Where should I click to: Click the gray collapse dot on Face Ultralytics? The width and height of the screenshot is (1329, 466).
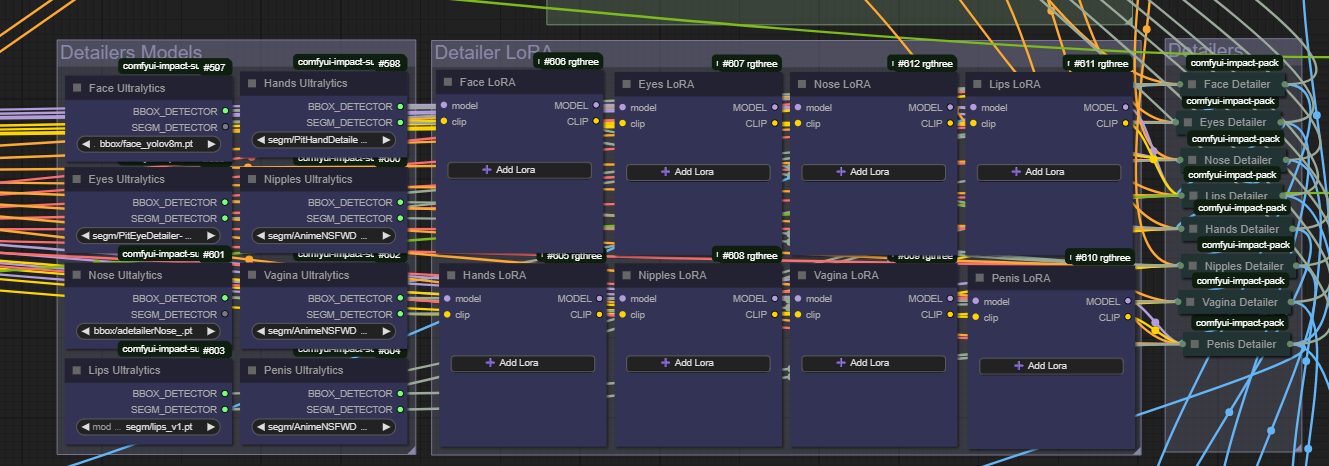(77, 88)
